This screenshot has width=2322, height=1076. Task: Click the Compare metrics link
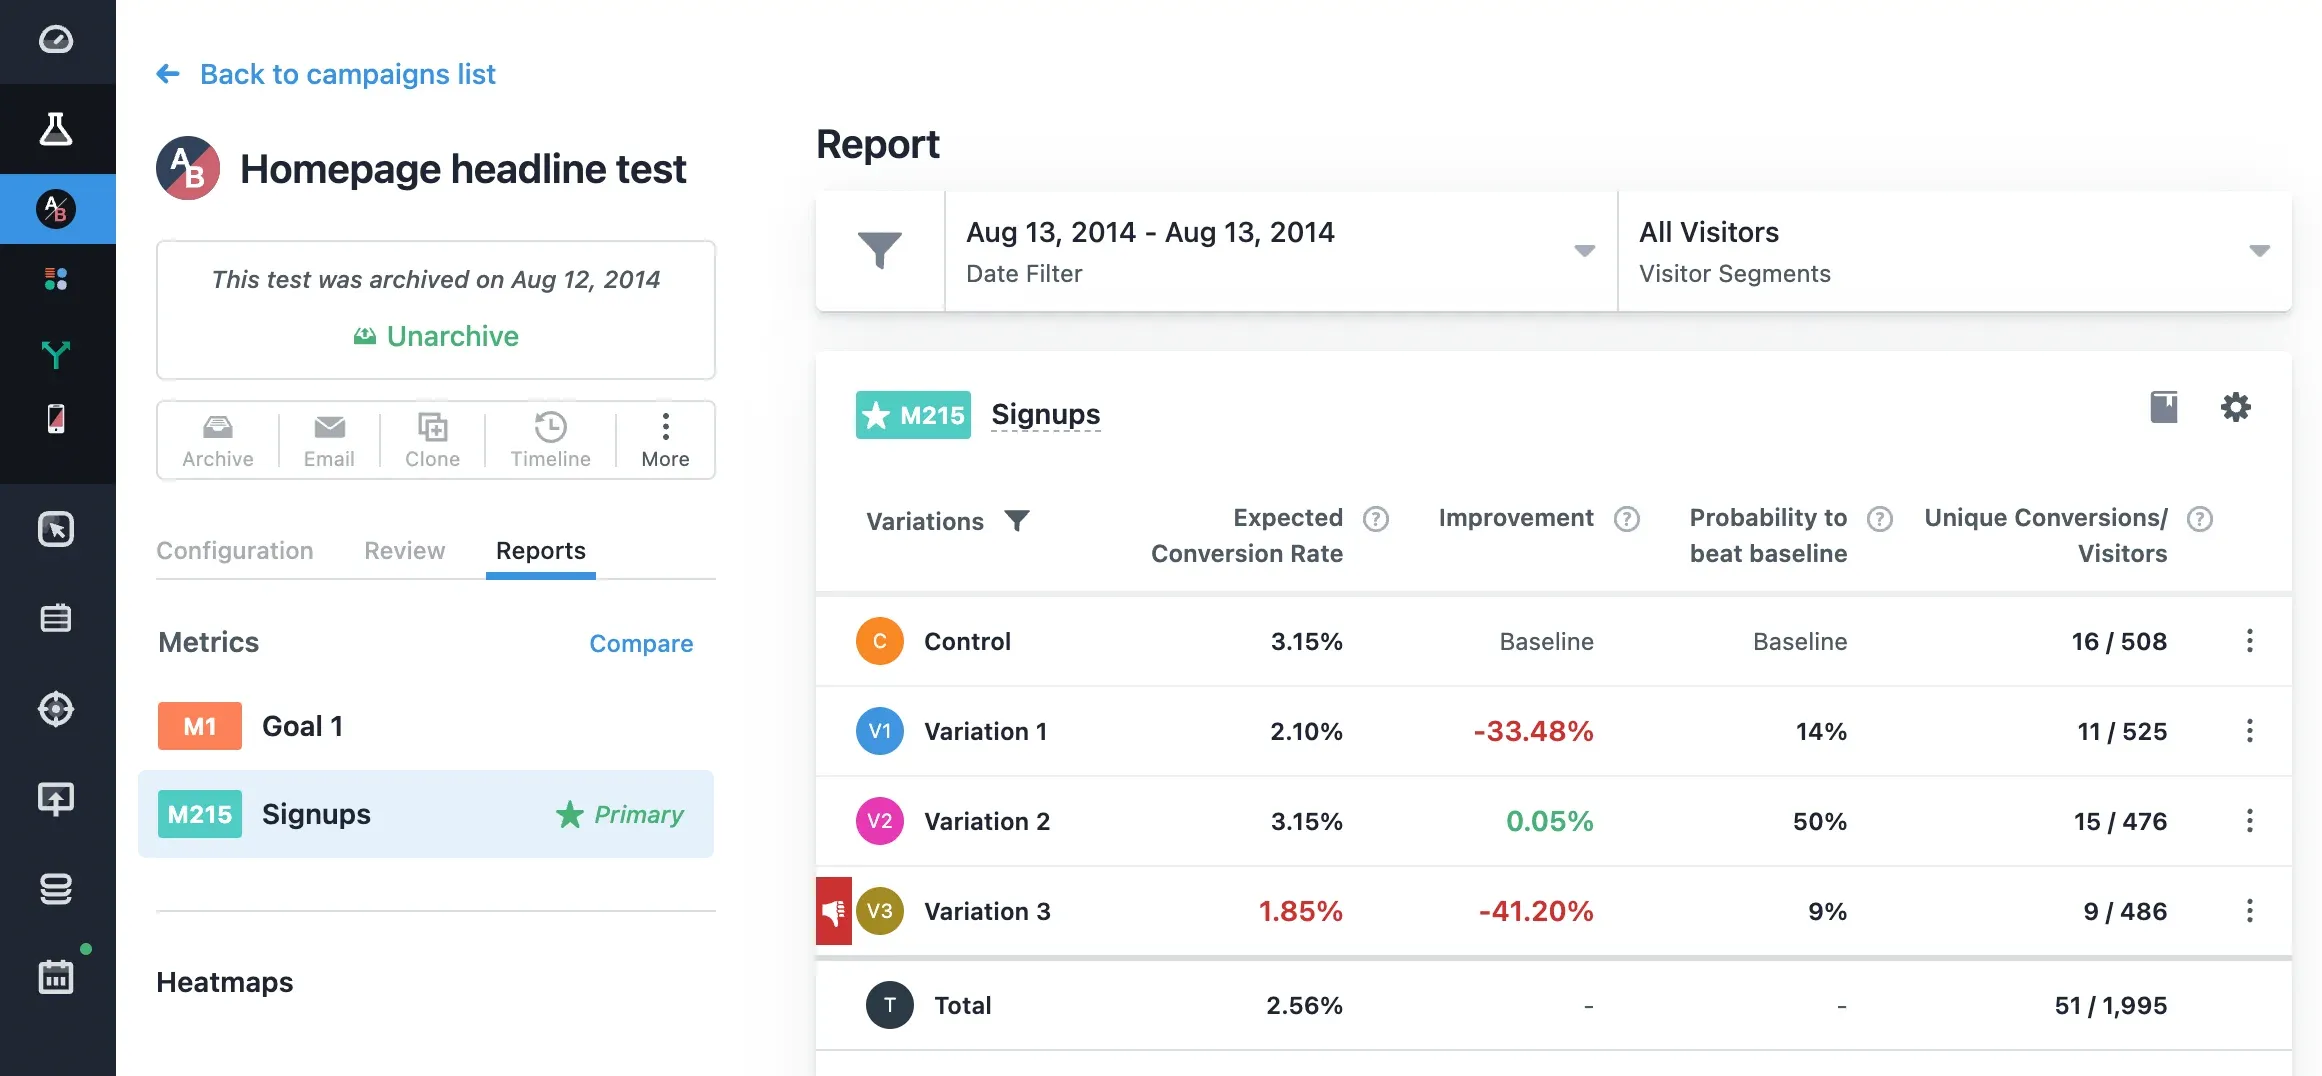click(x=641, y=643)
